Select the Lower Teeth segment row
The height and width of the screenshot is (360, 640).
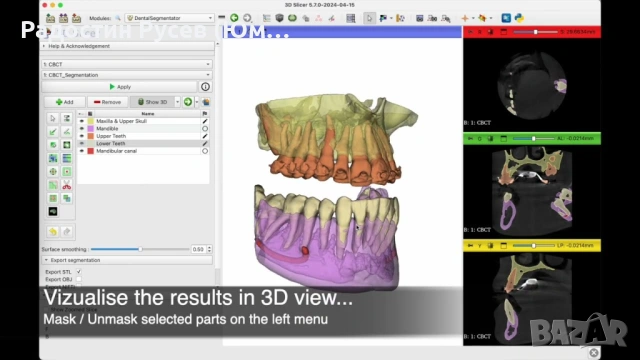pos(143,144)
